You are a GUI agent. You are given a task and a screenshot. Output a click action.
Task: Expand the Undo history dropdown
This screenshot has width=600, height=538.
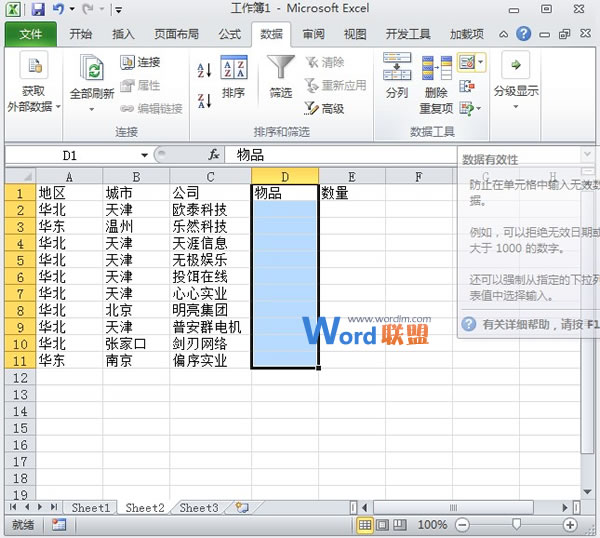(x=72, y=9)
